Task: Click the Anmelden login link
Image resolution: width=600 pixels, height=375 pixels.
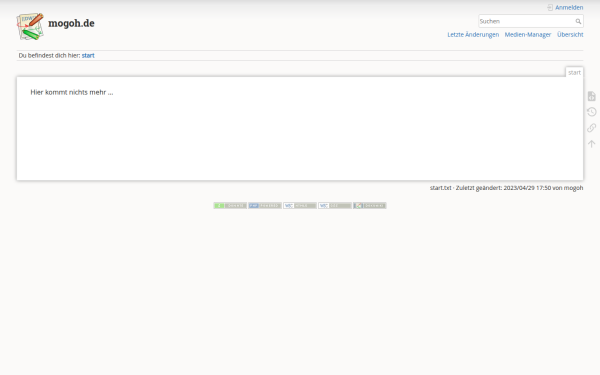Action: [569, 8]
